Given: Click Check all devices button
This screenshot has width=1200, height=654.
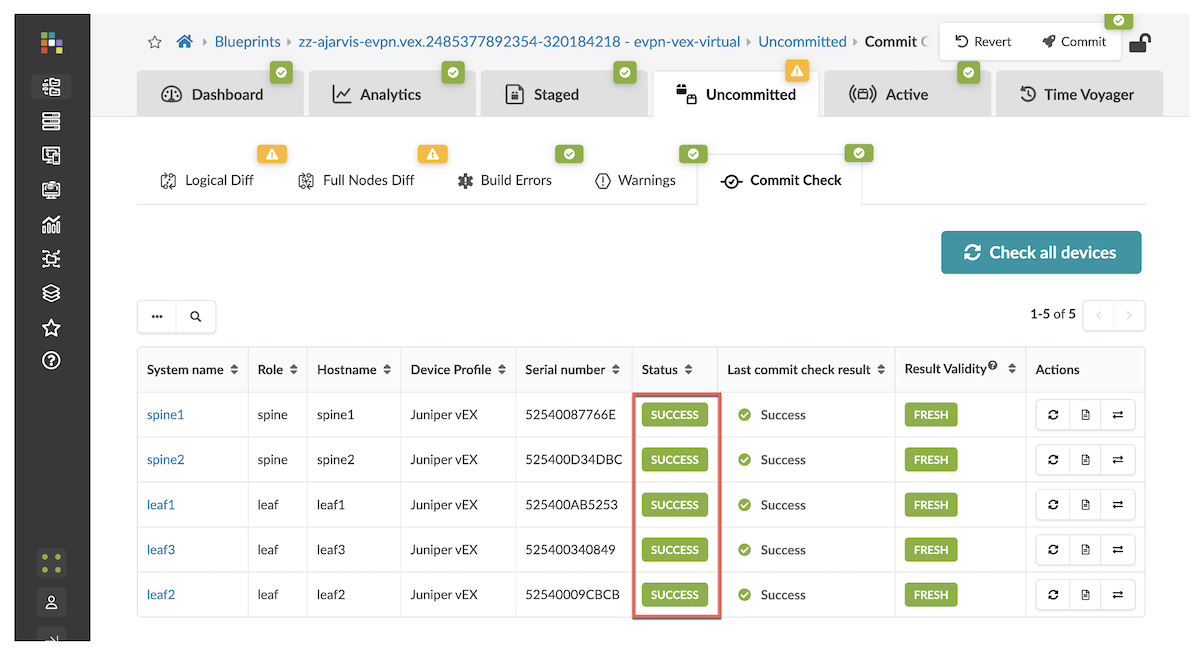Looking at the screenshot, I should (x=1041, y=252).
